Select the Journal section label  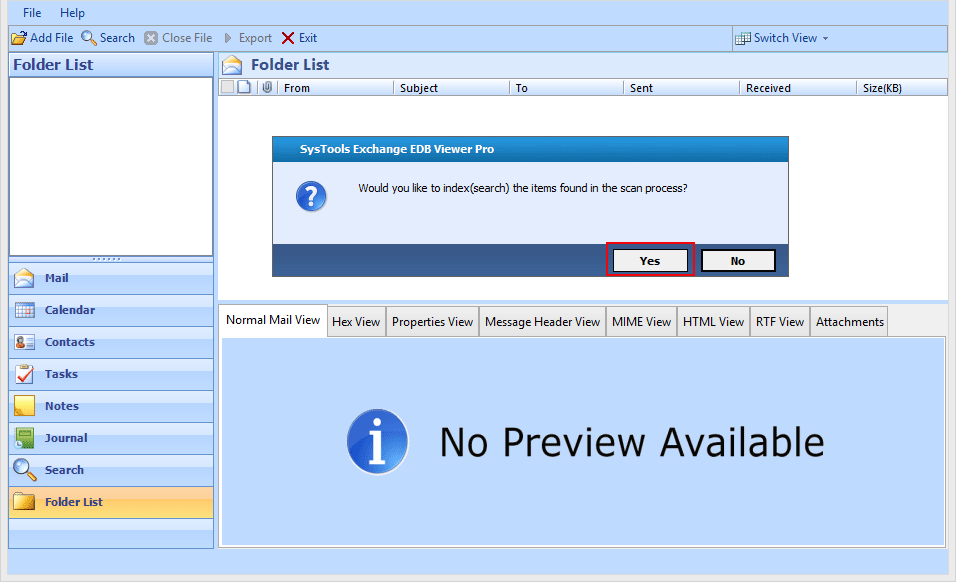coord(66,438)
